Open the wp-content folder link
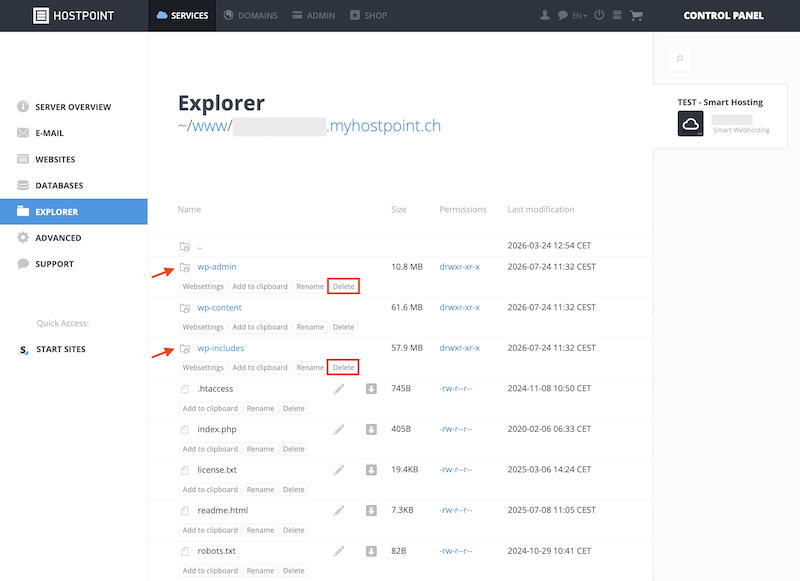The height and width of the screenshot is (581, 800). coord(219,308)
